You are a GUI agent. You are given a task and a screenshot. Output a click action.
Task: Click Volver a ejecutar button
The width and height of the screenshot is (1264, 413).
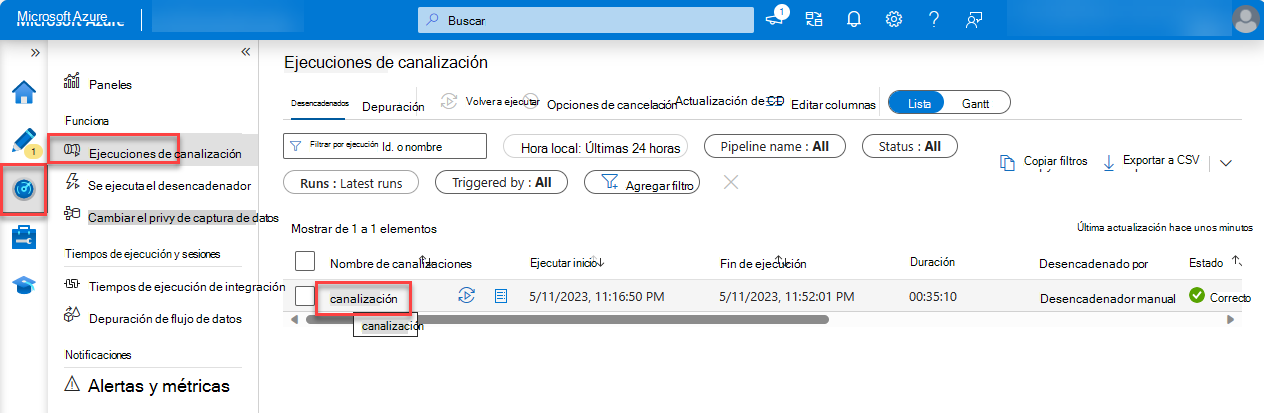[491, 102]
